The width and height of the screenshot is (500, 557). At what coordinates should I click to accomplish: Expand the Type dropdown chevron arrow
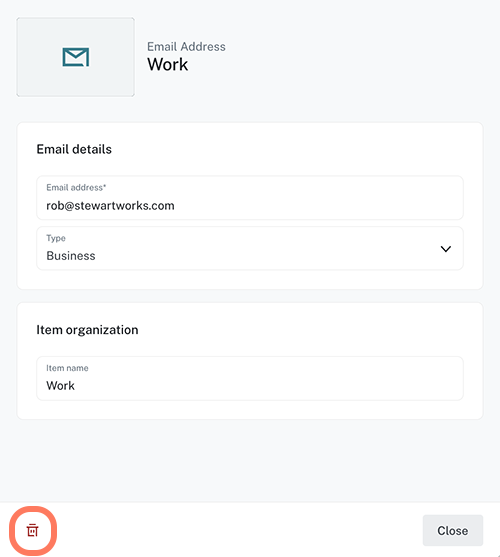[446, 249]
